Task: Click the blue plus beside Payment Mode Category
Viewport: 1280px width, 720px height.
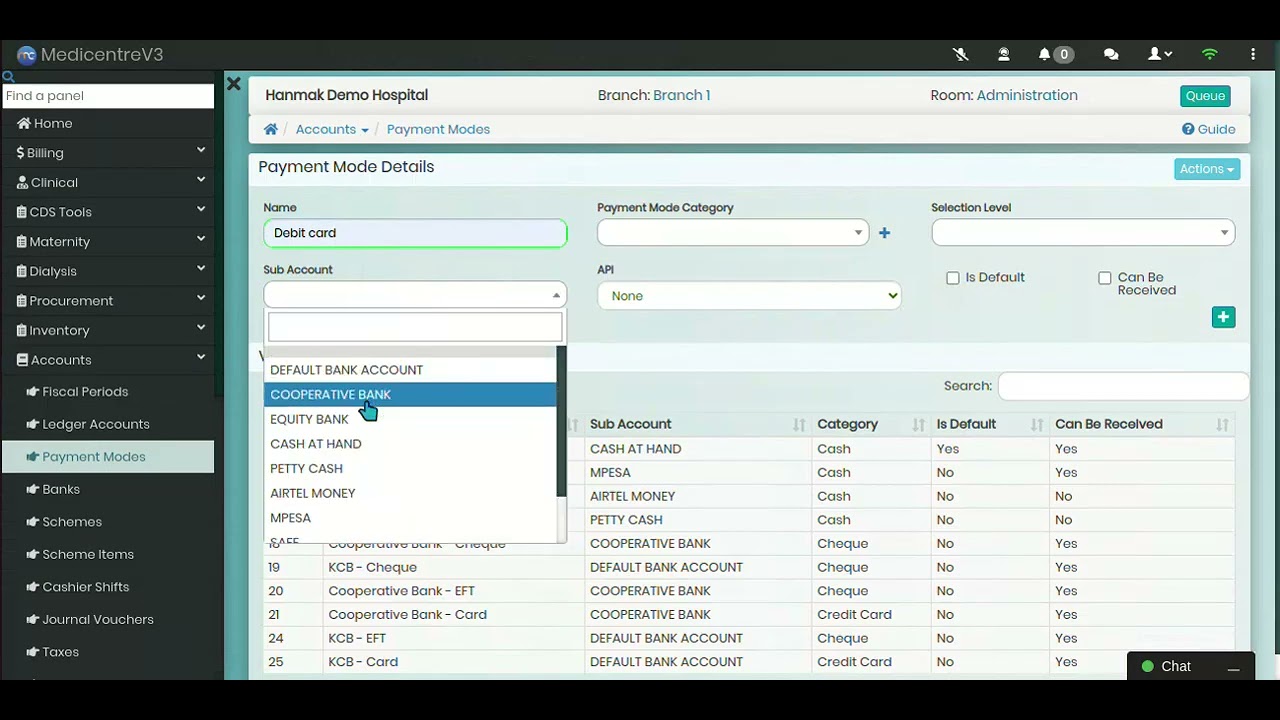Action: coord(884,233)
